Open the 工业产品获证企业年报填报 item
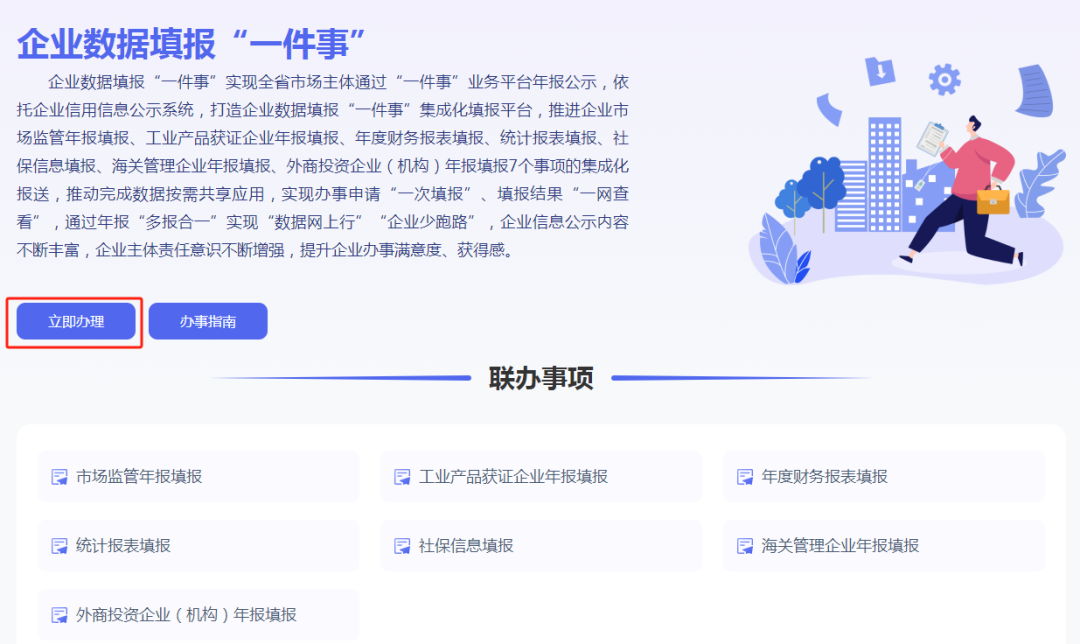Screen dimensions: 1080x644 pyautogui.click(x=513, y=477)
